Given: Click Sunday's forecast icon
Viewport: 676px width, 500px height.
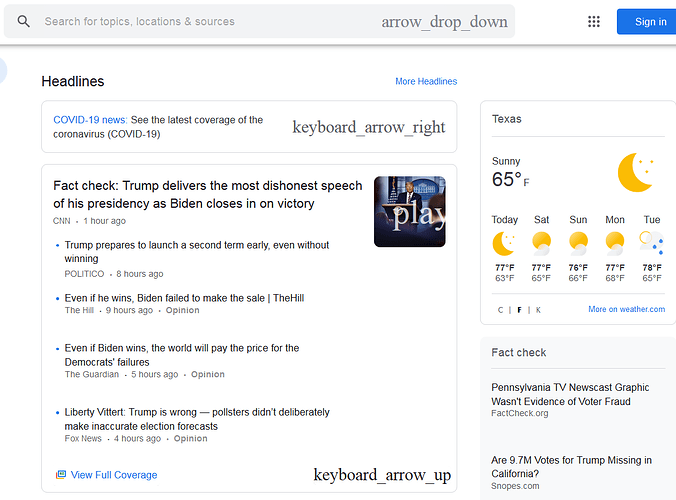Looking at the screenshot, I should pyautogui.click(x=578, y=244).
